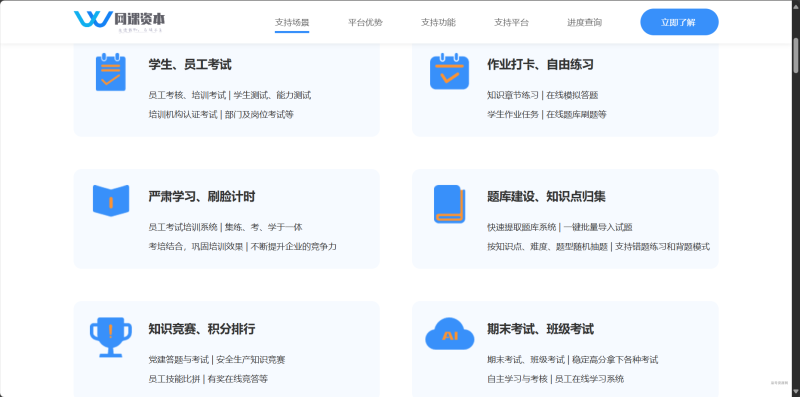Click the line 快速提取题库系统 | 一键批量导入试题
The image size is (800, 397).
point(560,227)
